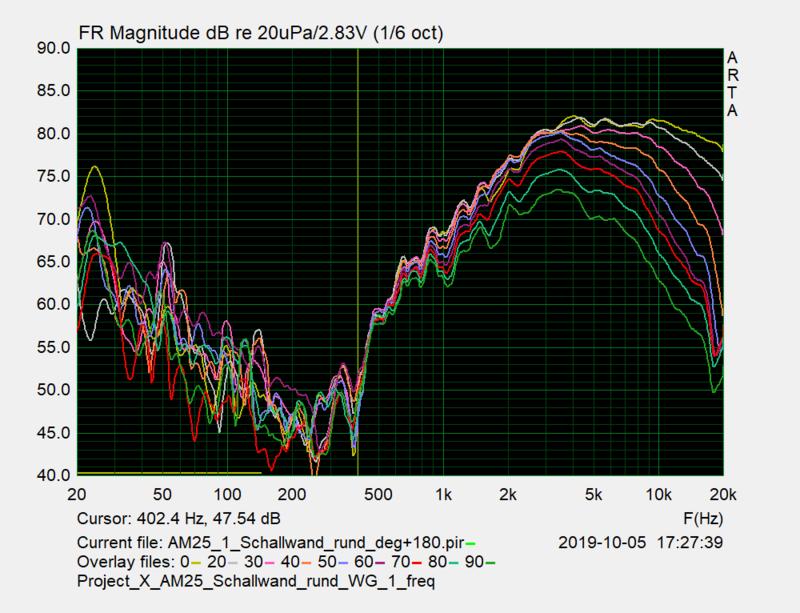Click the 'Overlay files:' label
This screenshot has width=800, height=613.
click(126, 561)
